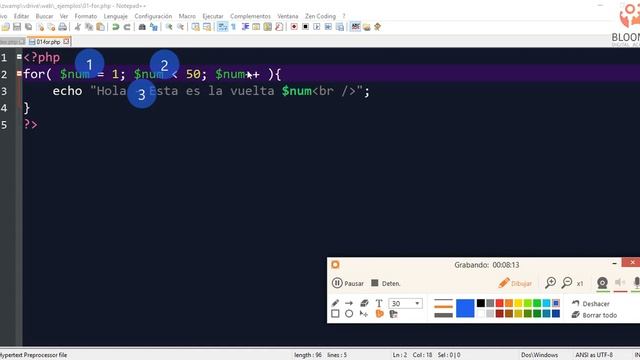
Task: Toggle synchronize horizontal scrolling button
Action: pyautogui.click(x=207, y=27)
